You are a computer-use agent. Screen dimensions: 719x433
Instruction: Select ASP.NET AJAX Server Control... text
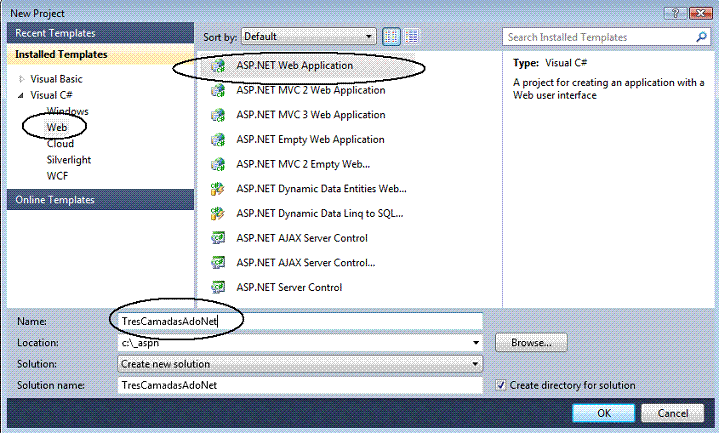(x=306, y=263)
